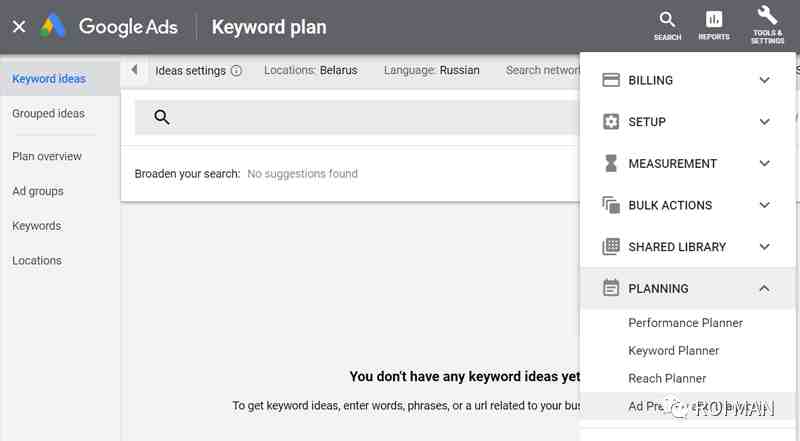This screenshot has width=800, height=441.
Task: Click the Ideas settings label
Action: (x=190, y=70)
